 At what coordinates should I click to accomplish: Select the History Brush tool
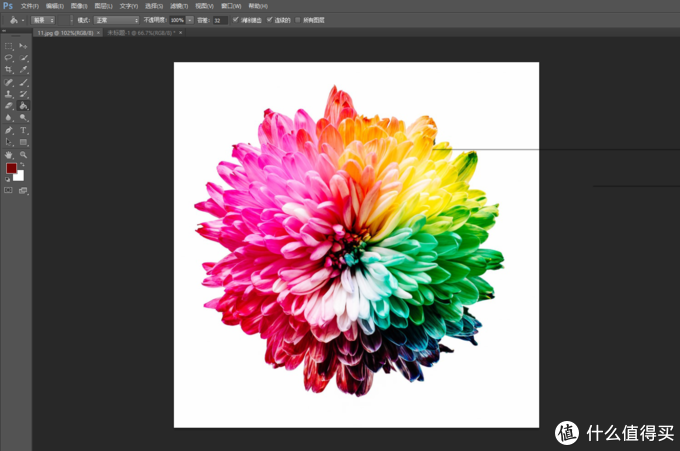point(23,94)
